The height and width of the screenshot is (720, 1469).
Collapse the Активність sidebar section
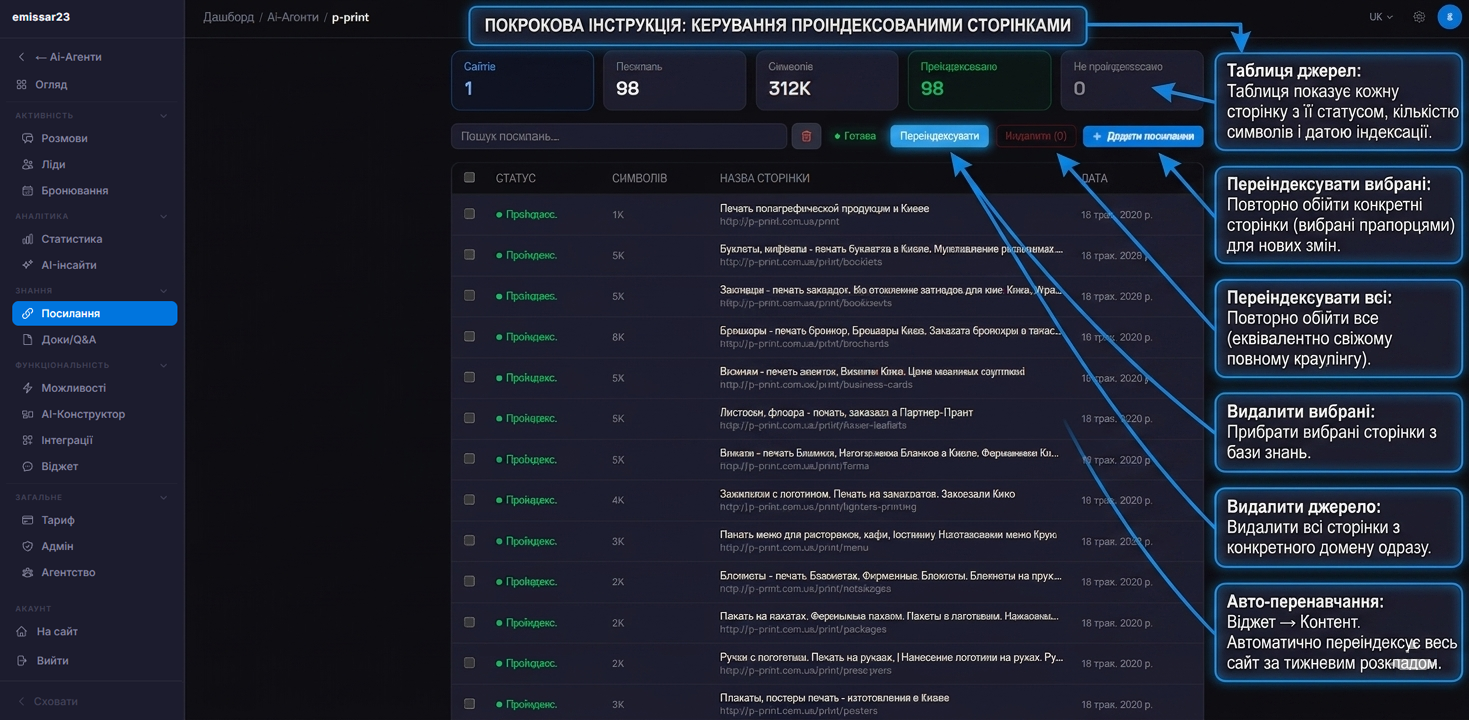pyautogui.click(x=164, y=116)
